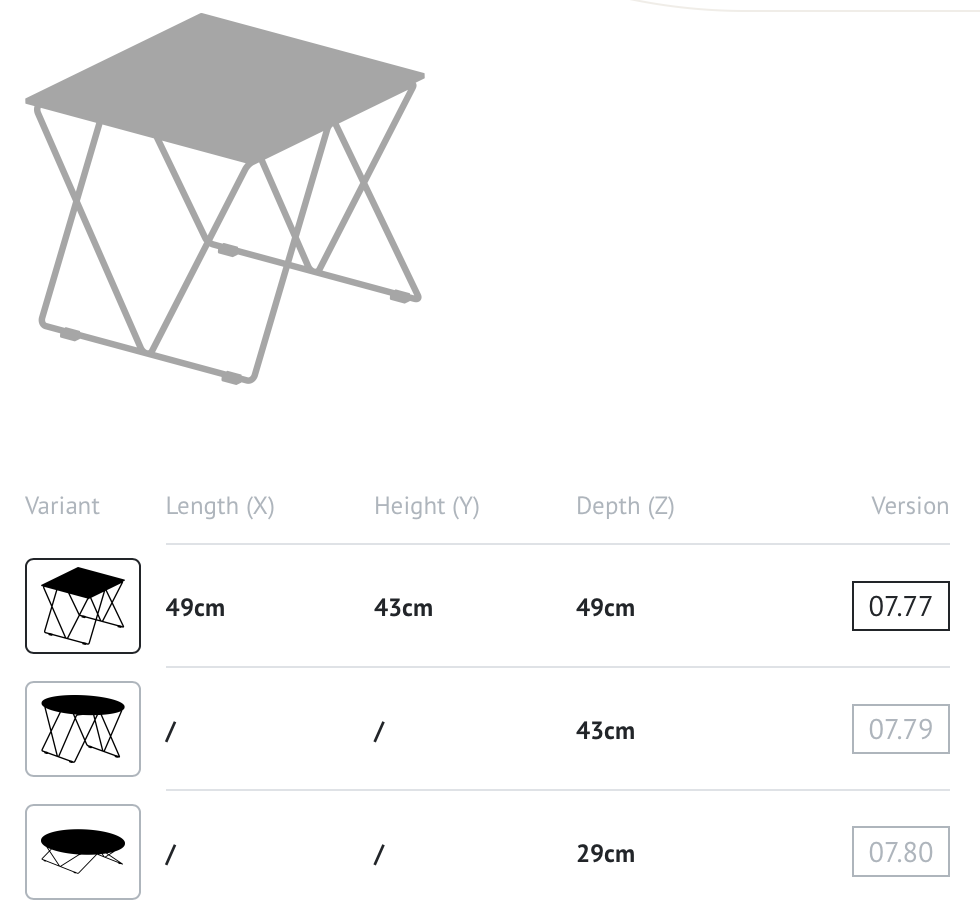980x916 pixels.
Task: Select the square table variant thumbnail
Action: (x=83, y=606)
